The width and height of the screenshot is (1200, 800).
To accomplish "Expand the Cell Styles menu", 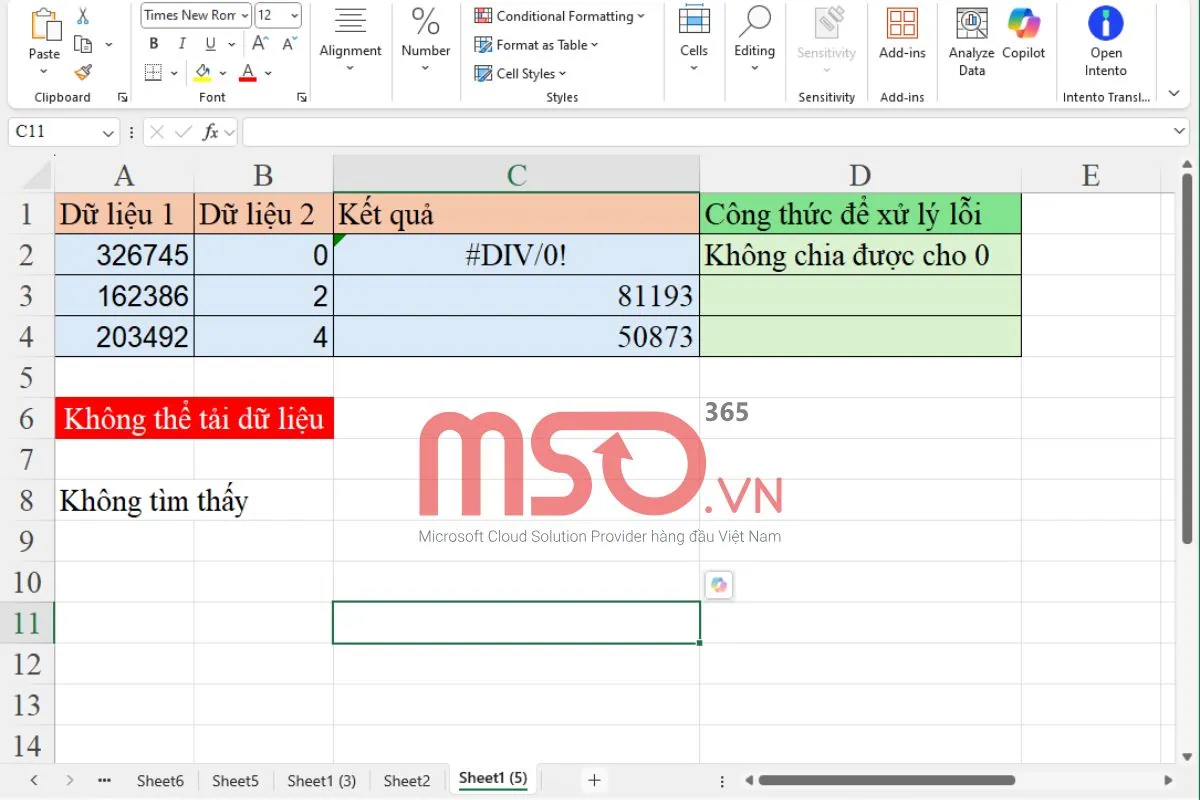I will tap(520, 73).
